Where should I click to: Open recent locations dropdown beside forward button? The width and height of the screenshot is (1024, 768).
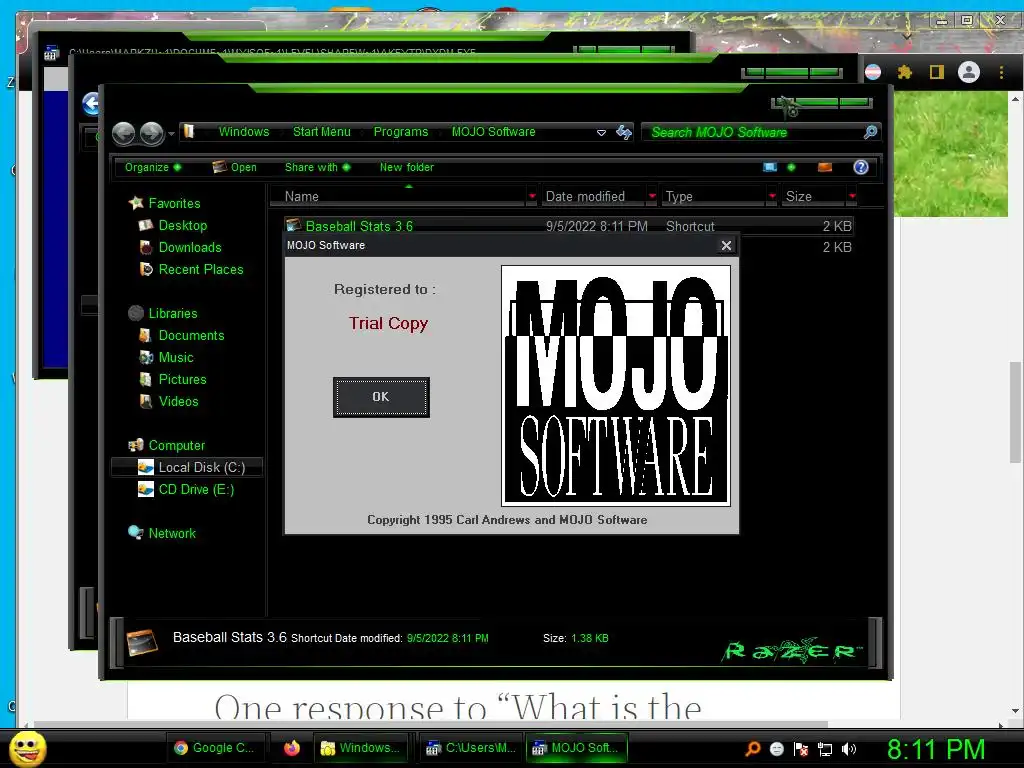click(x=171, y=134)
